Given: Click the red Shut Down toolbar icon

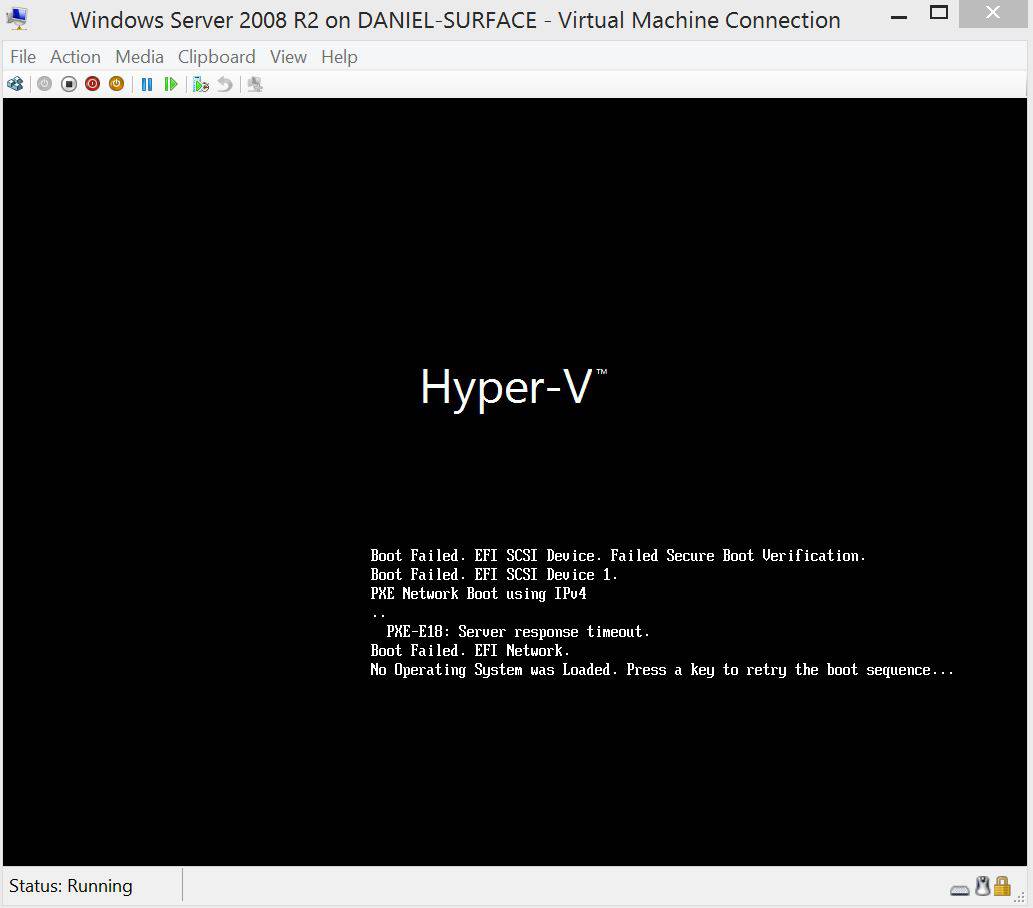Looking at the screenshot, I should point(92,84).
